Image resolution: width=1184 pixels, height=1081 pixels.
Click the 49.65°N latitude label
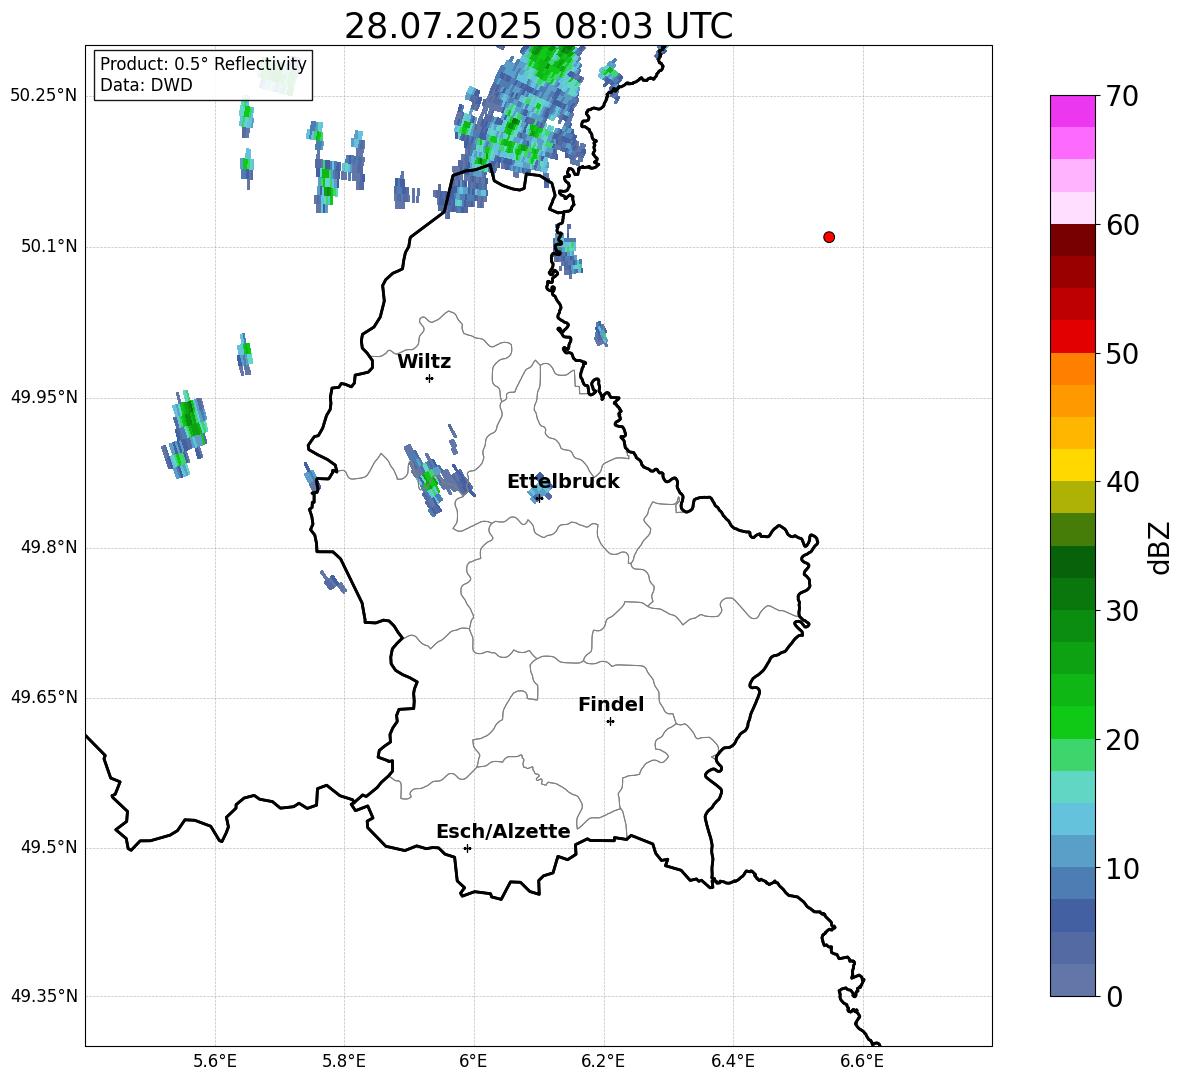(44, 697)
